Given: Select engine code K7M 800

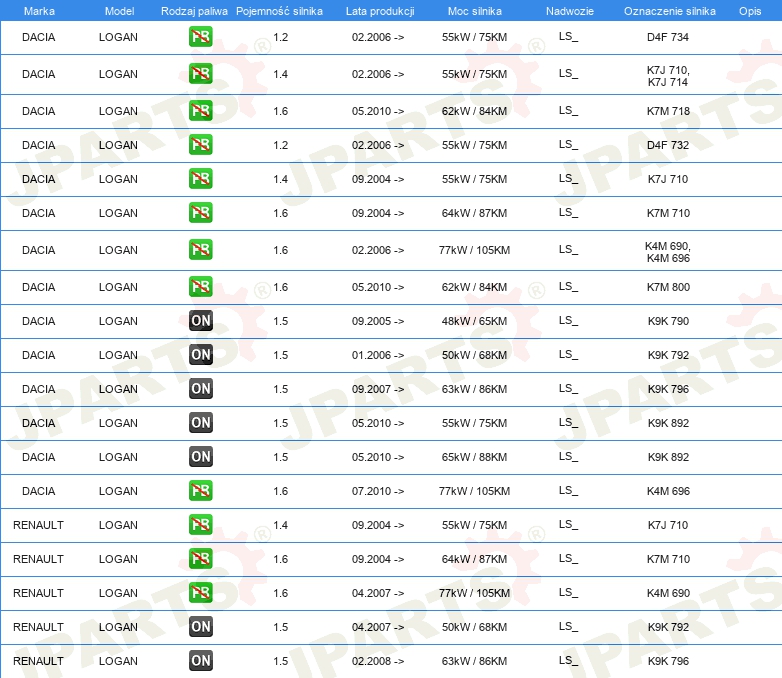Looking at the screenshot, I should click(x=668, y=287).
